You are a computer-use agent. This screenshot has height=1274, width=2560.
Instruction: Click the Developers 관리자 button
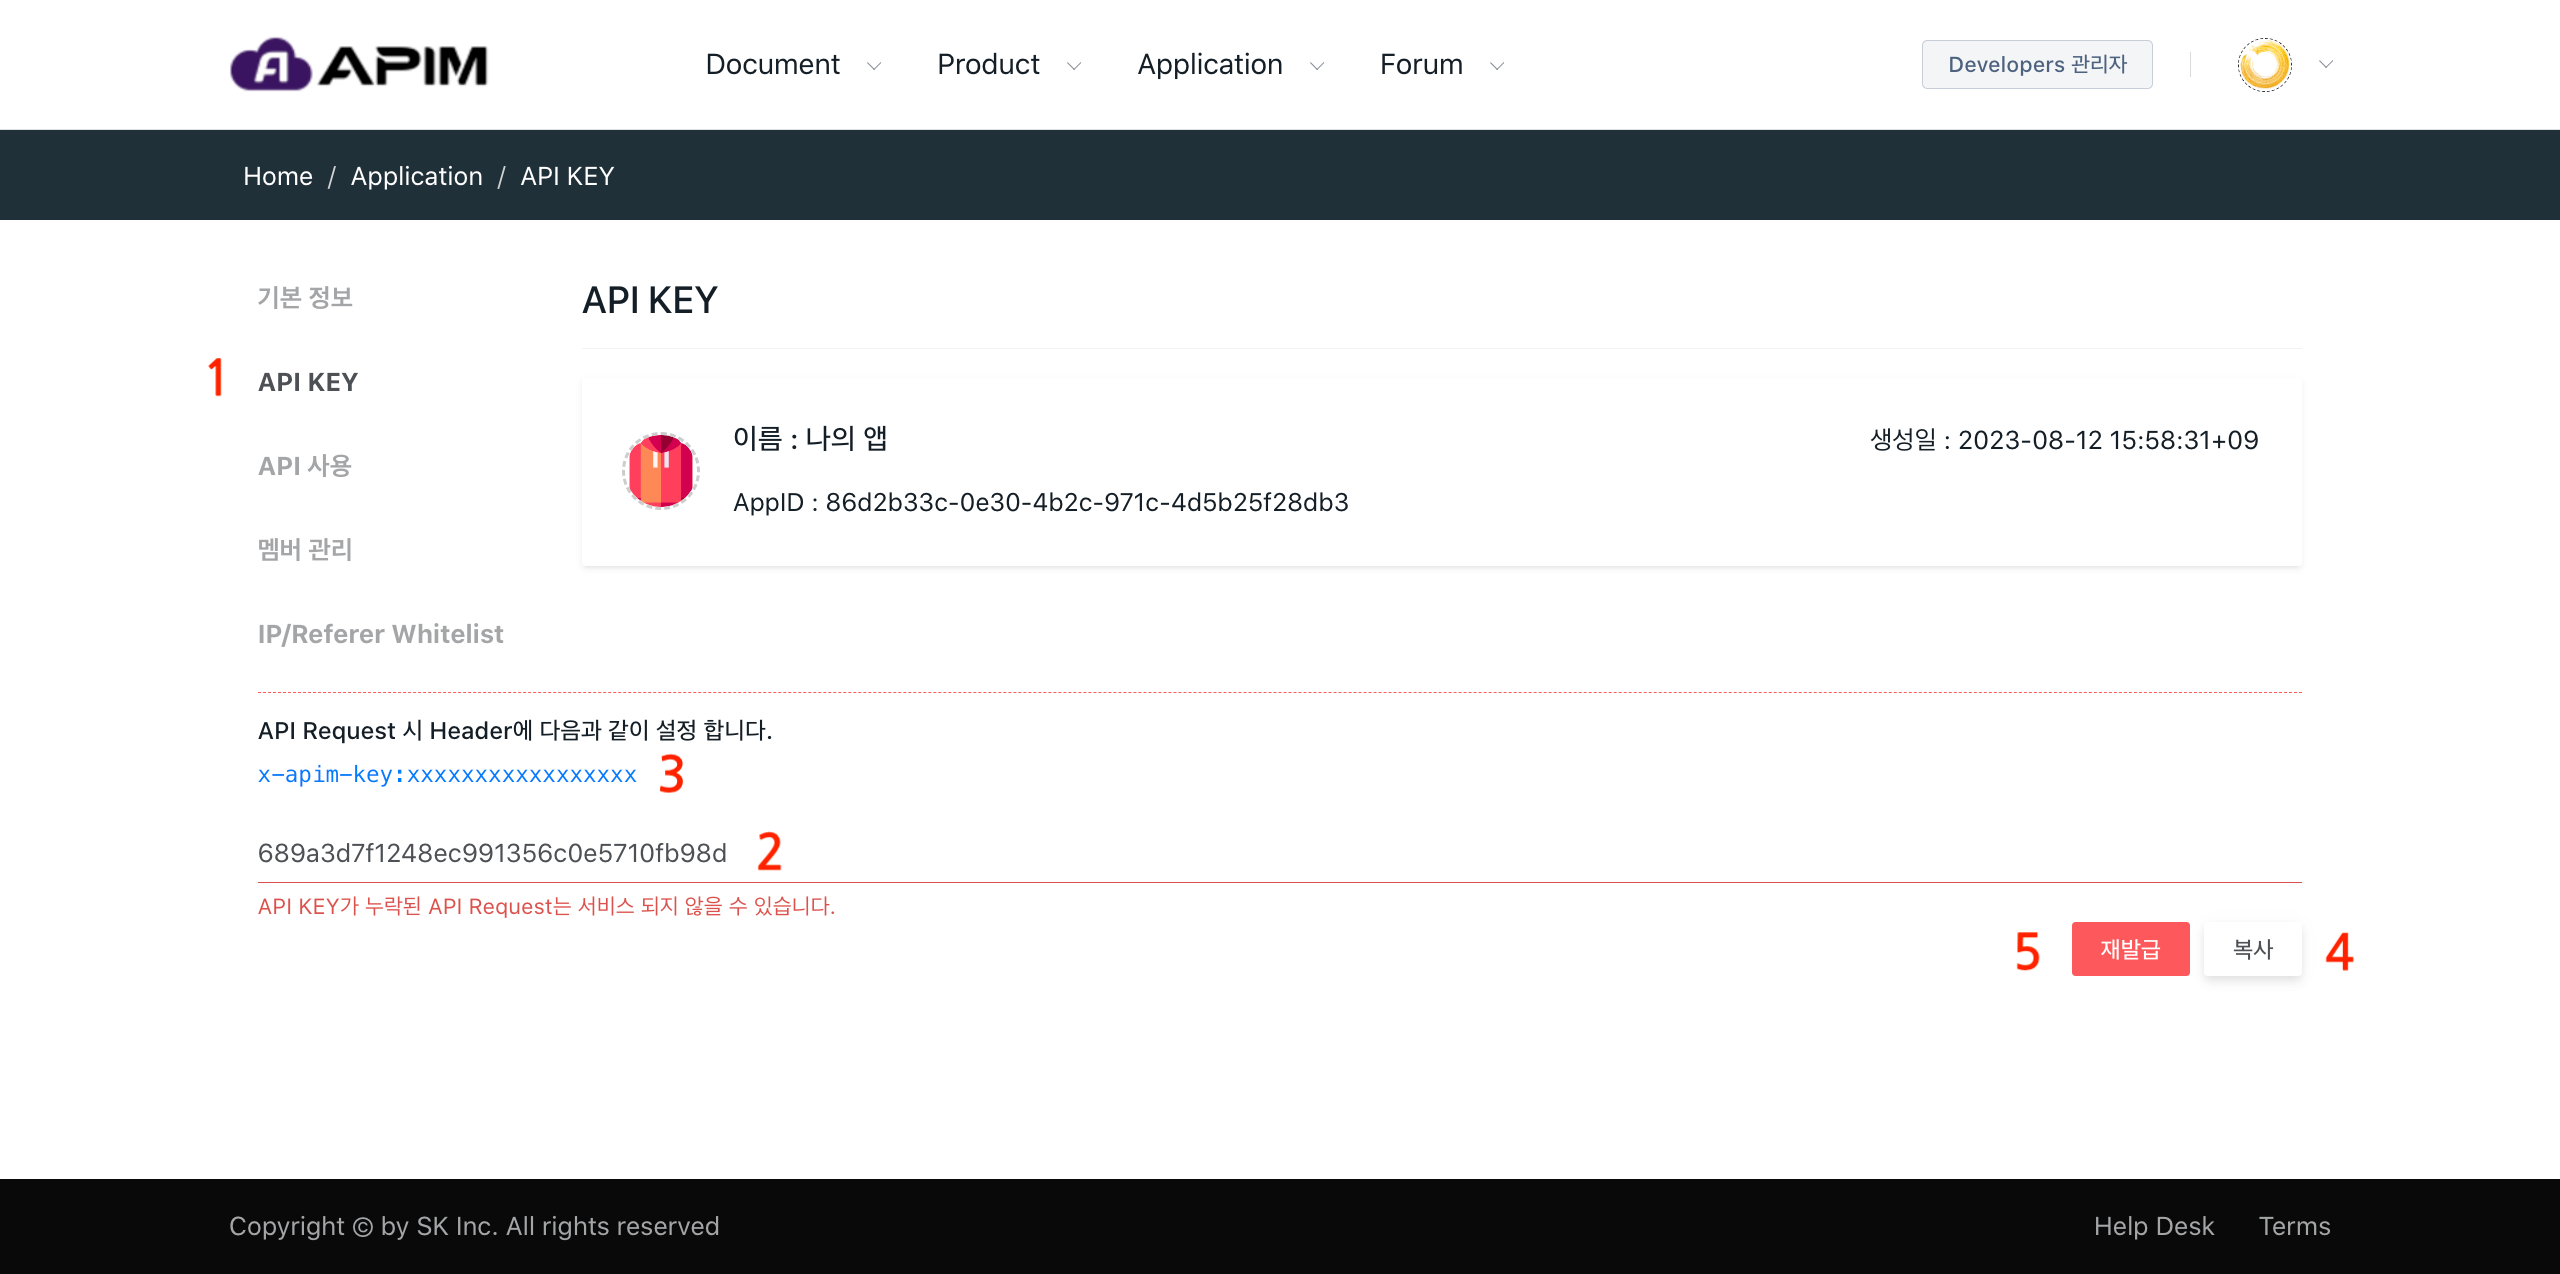pos(2036,65)
